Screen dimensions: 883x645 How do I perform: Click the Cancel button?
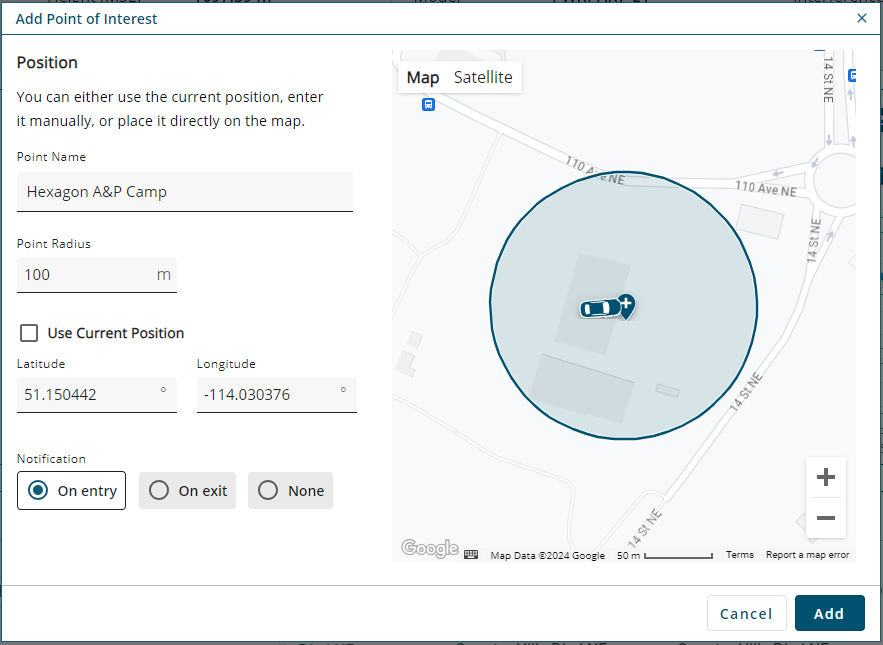tap(747, 613)
